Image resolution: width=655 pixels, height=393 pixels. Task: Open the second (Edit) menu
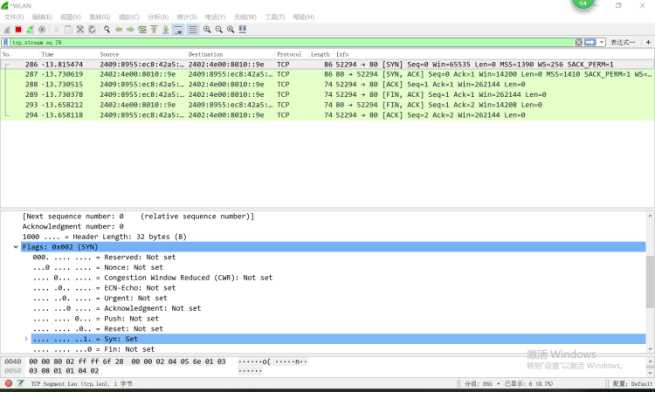(x=42, y=17)
